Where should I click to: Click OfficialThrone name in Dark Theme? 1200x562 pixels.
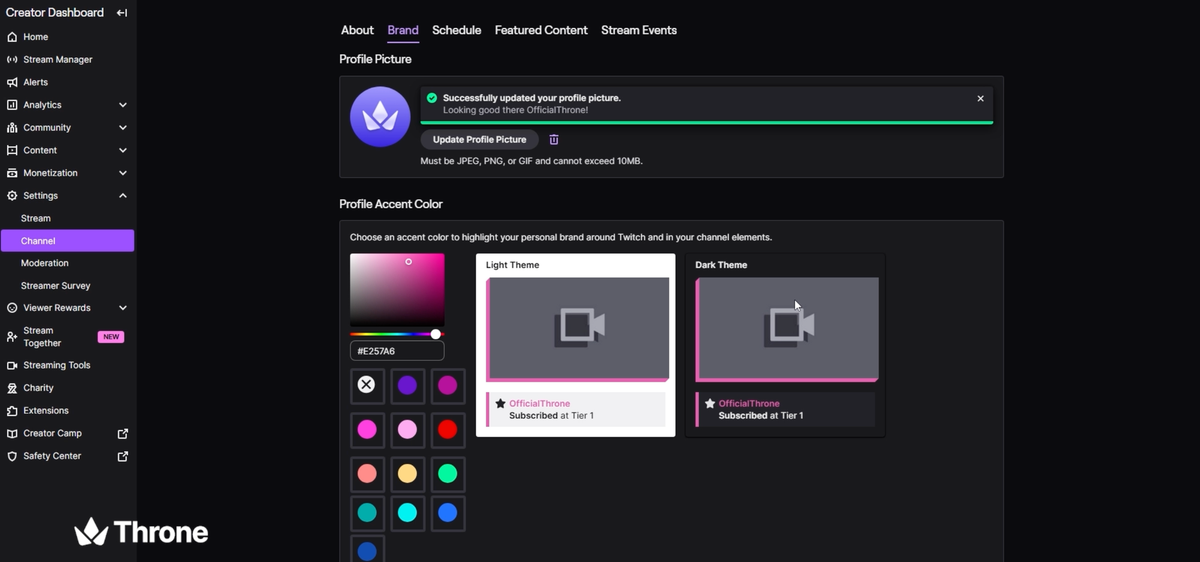tap(749, 404)
